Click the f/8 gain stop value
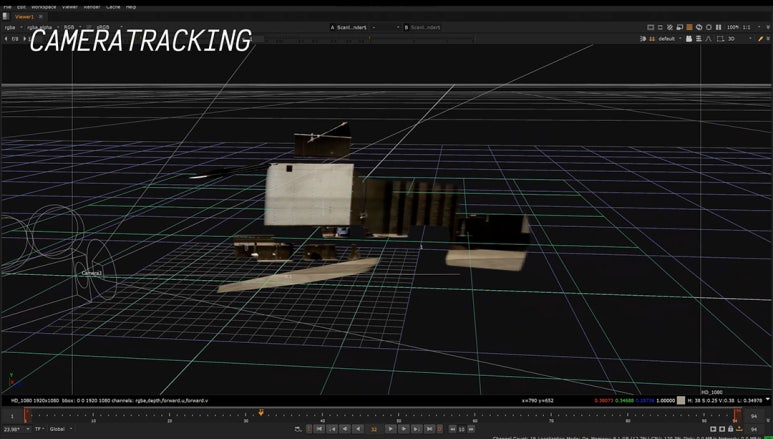 click(x=15, y=38)
